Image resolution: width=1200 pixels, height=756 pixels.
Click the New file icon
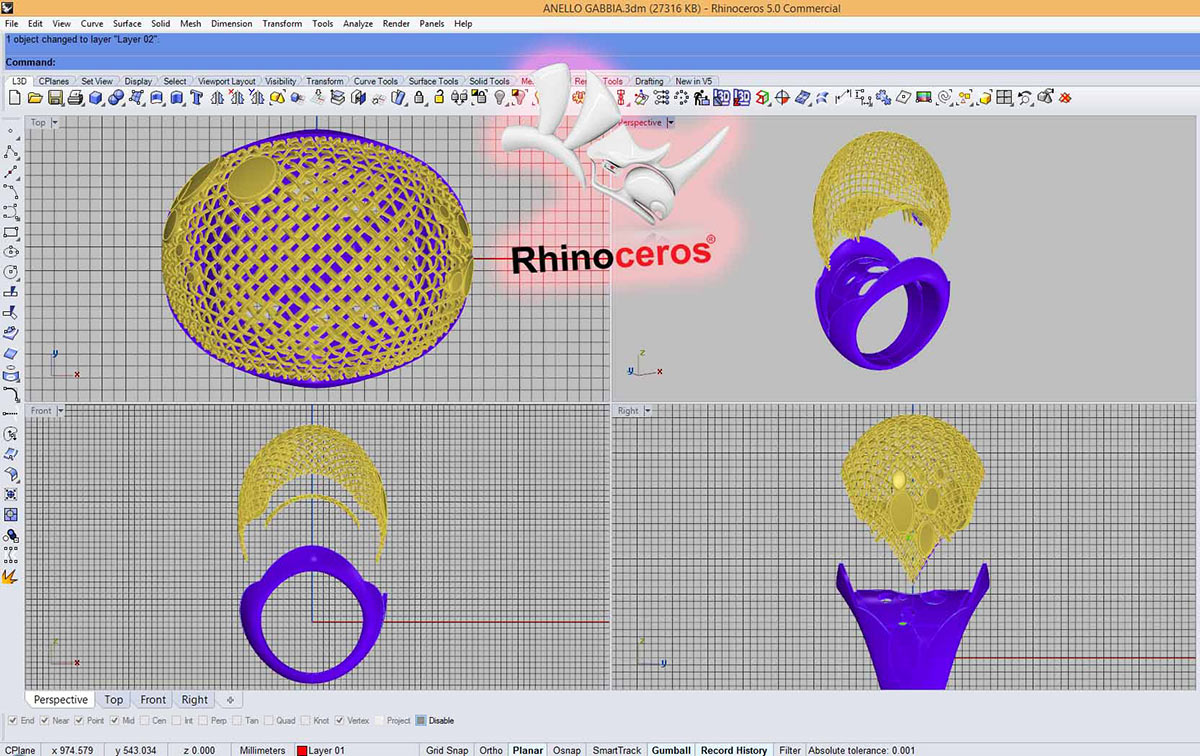(15, 98)
